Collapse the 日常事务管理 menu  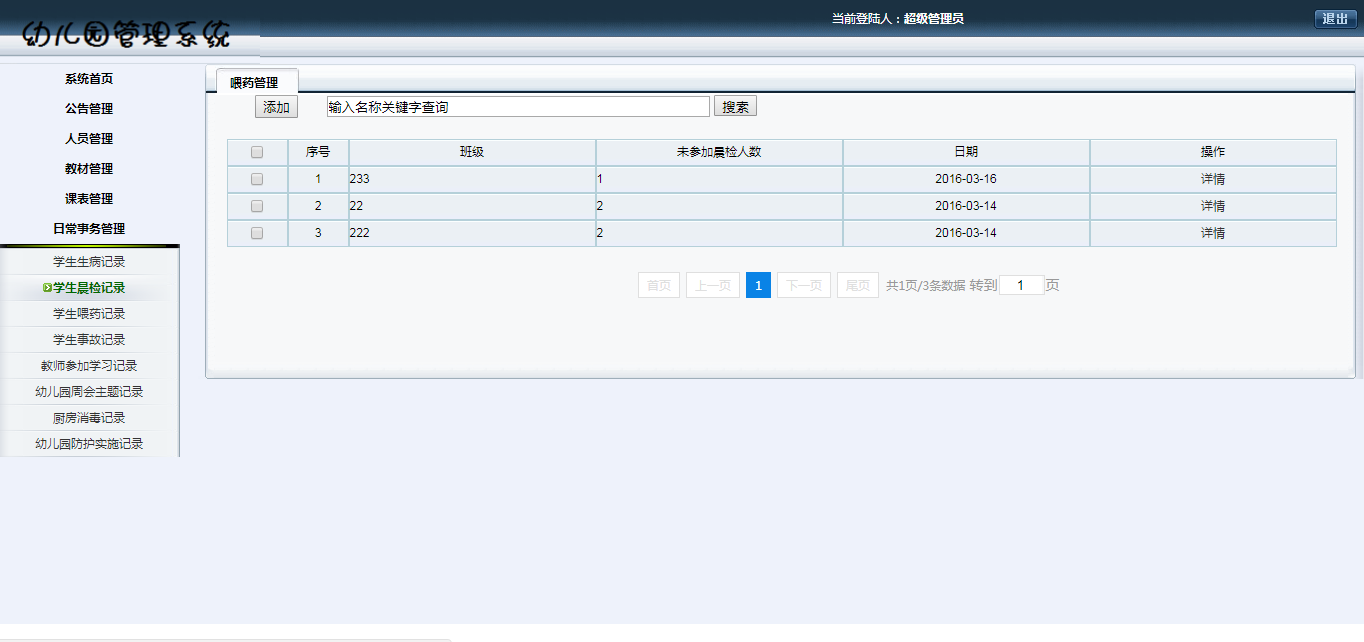click(89, 229)
